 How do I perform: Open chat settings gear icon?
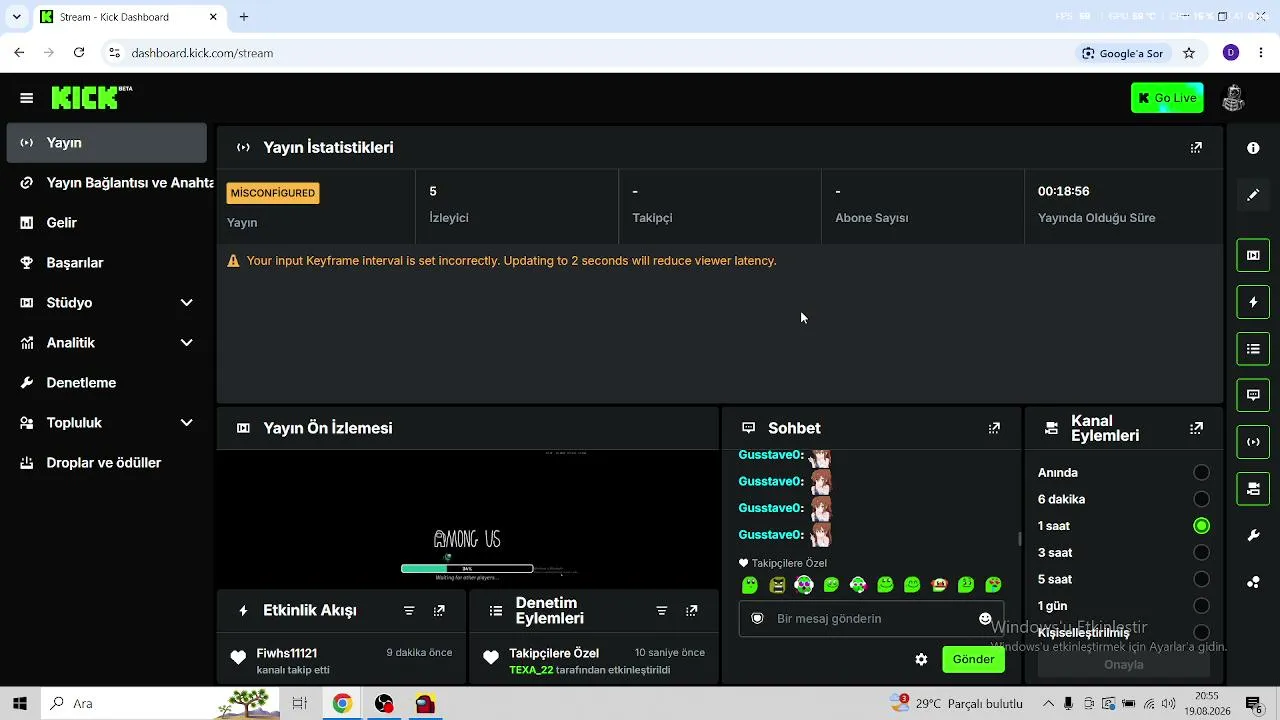coord(921,659)
